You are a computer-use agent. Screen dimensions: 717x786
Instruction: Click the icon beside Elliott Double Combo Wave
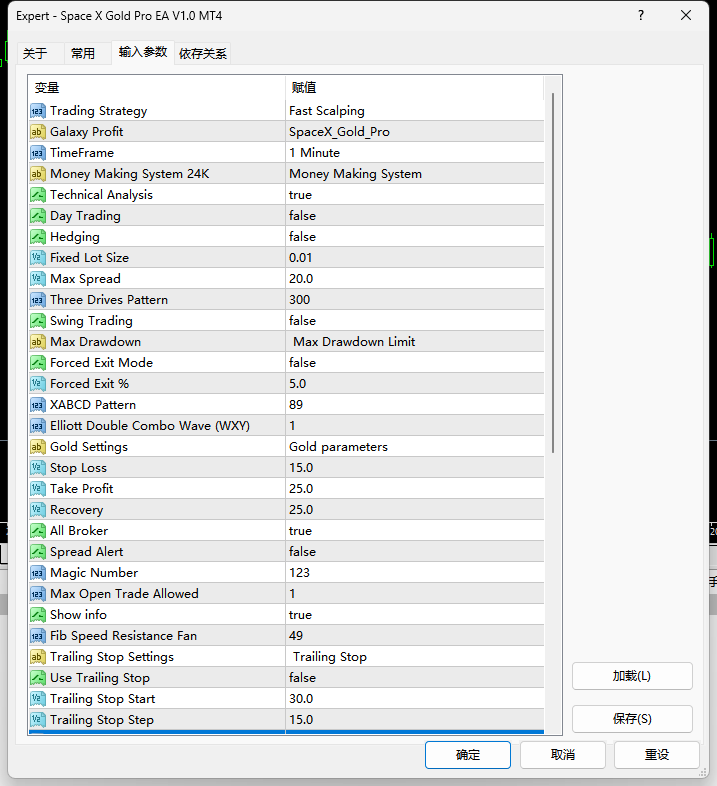(x=38, y=426)
